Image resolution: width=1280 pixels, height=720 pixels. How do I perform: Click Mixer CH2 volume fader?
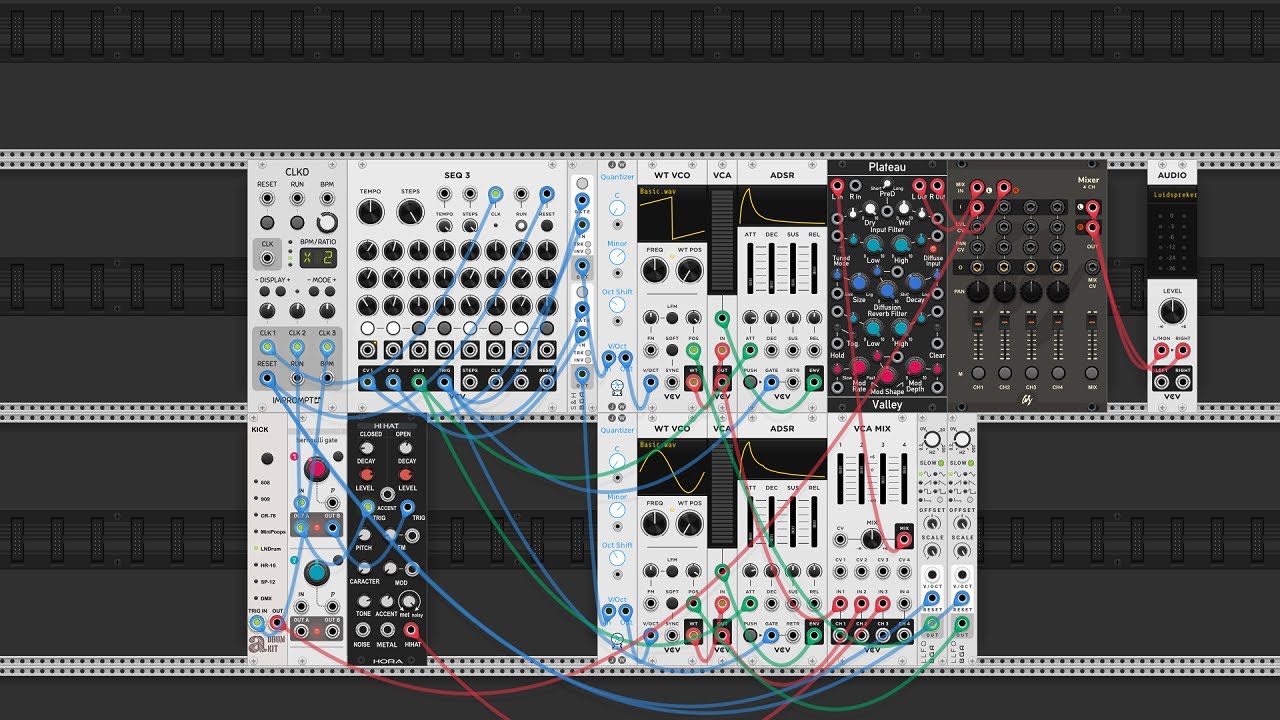click(x=1005, y=335)
